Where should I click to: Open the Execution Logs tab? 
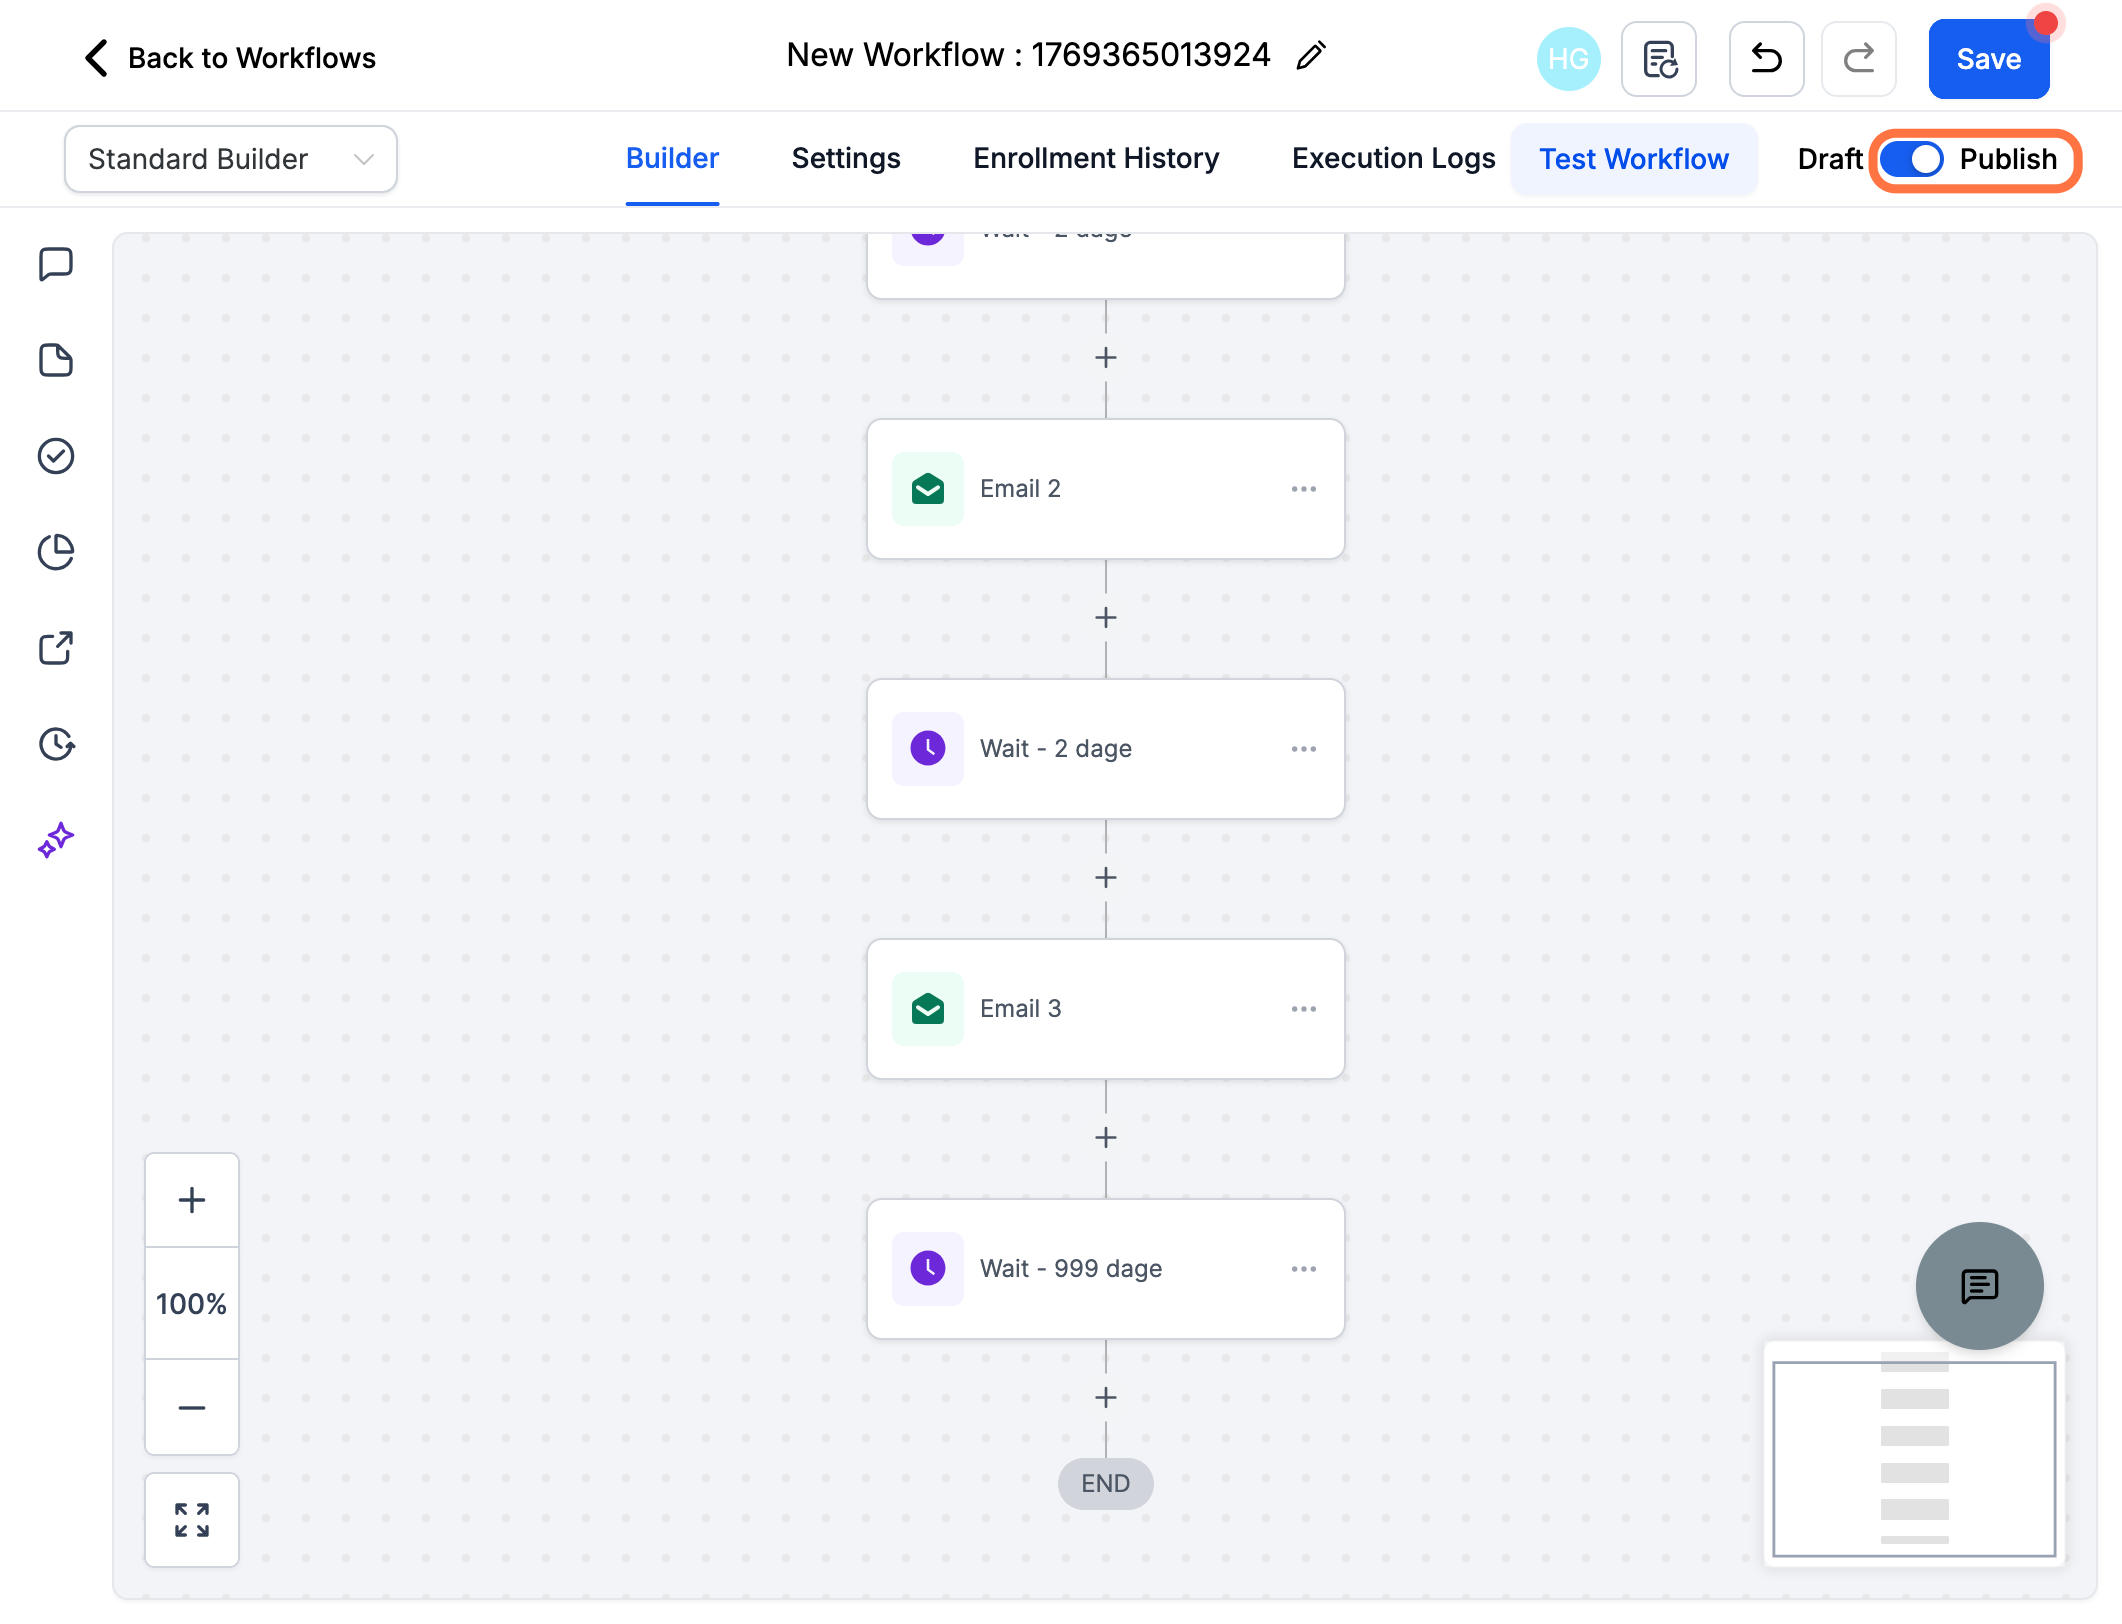point(1394,159)
